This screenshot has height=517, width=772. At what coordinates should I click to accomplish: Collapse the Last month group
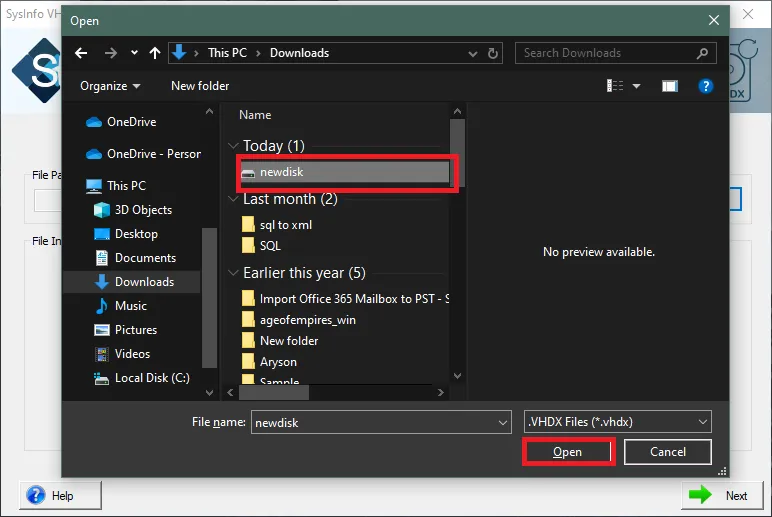(x=234, y=200)
